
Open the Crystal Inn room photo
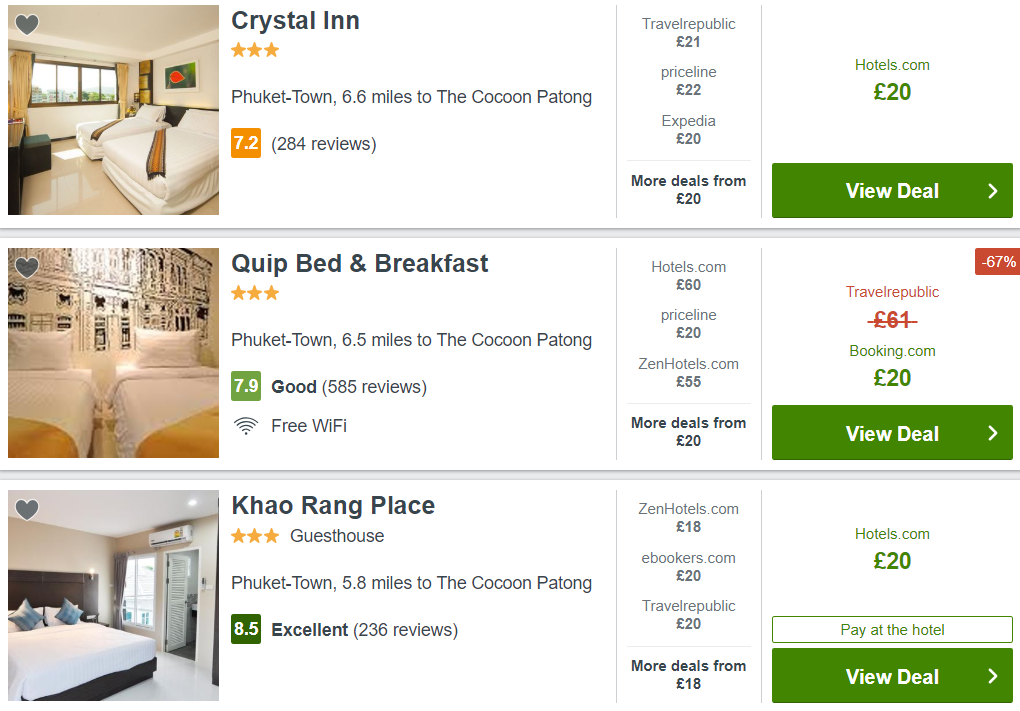[113, 110]
